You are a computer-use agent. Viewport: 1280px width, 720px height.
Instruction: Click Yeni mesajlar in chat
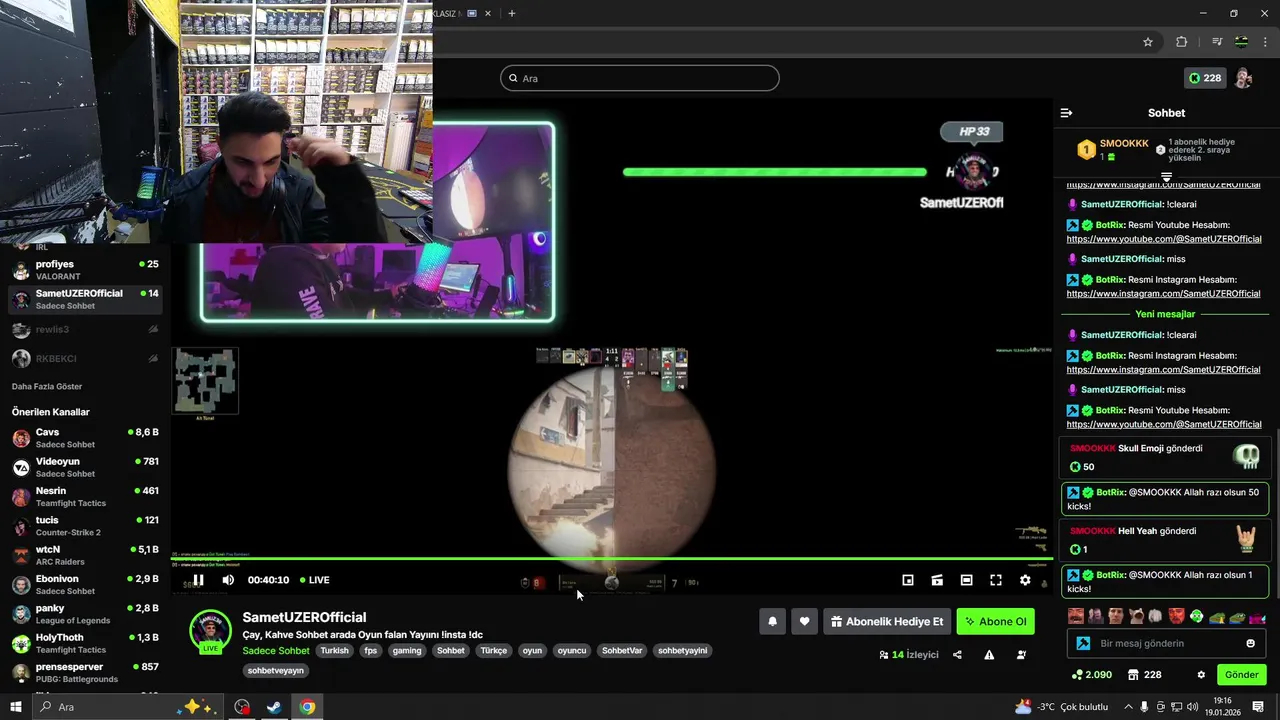(1165, 314)
